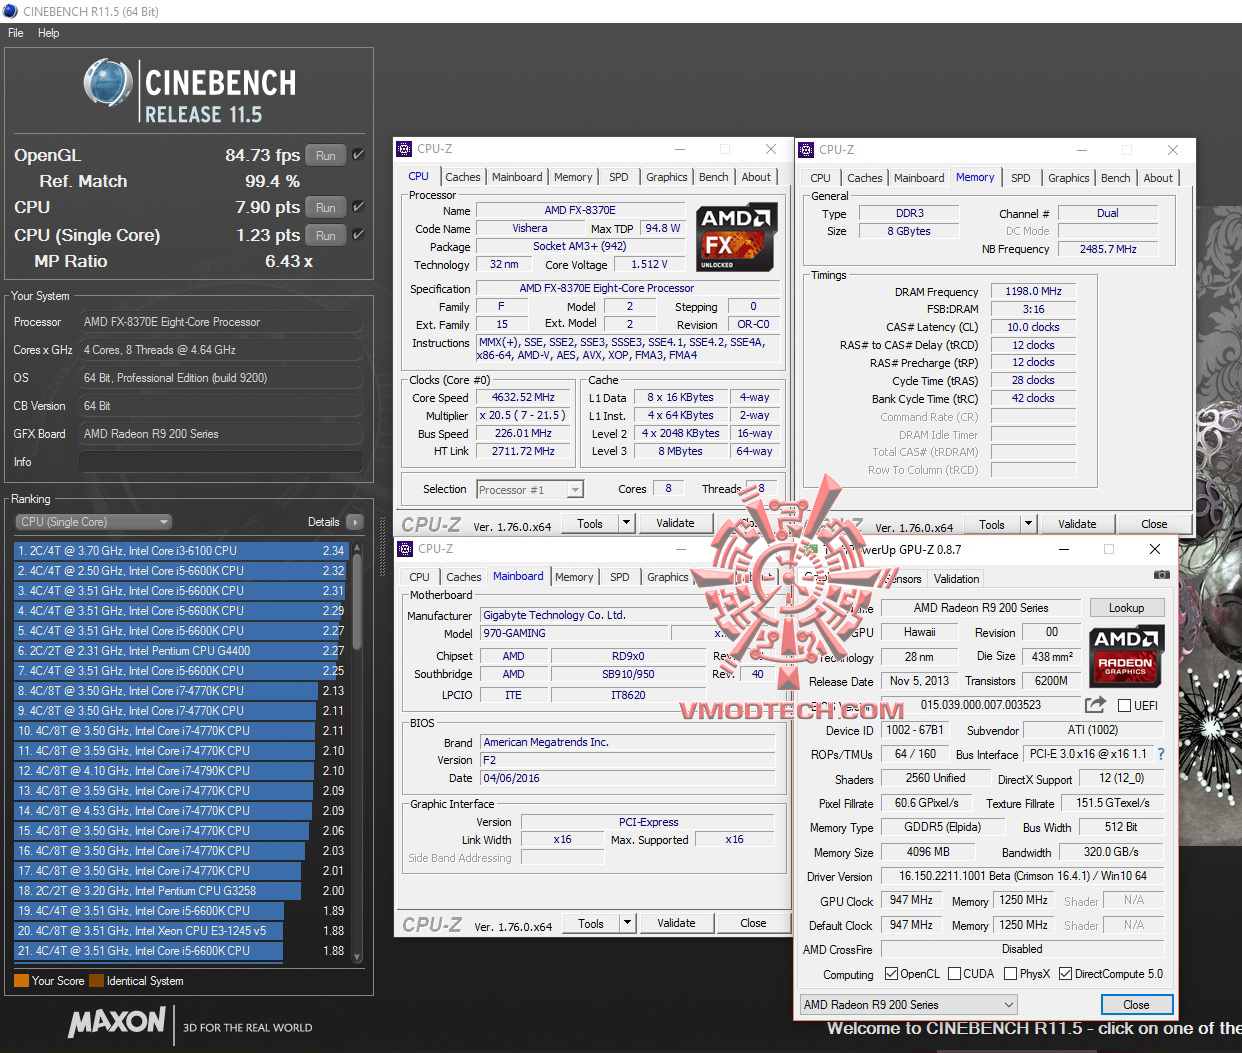Toggle the PhysX checkbox
This screenshot has width=1242, height=1053.
1010,974
